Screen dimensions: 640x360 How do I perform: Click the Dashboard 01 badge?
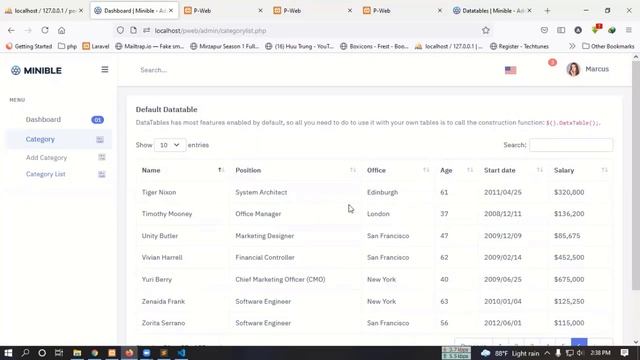pos(98,120)
